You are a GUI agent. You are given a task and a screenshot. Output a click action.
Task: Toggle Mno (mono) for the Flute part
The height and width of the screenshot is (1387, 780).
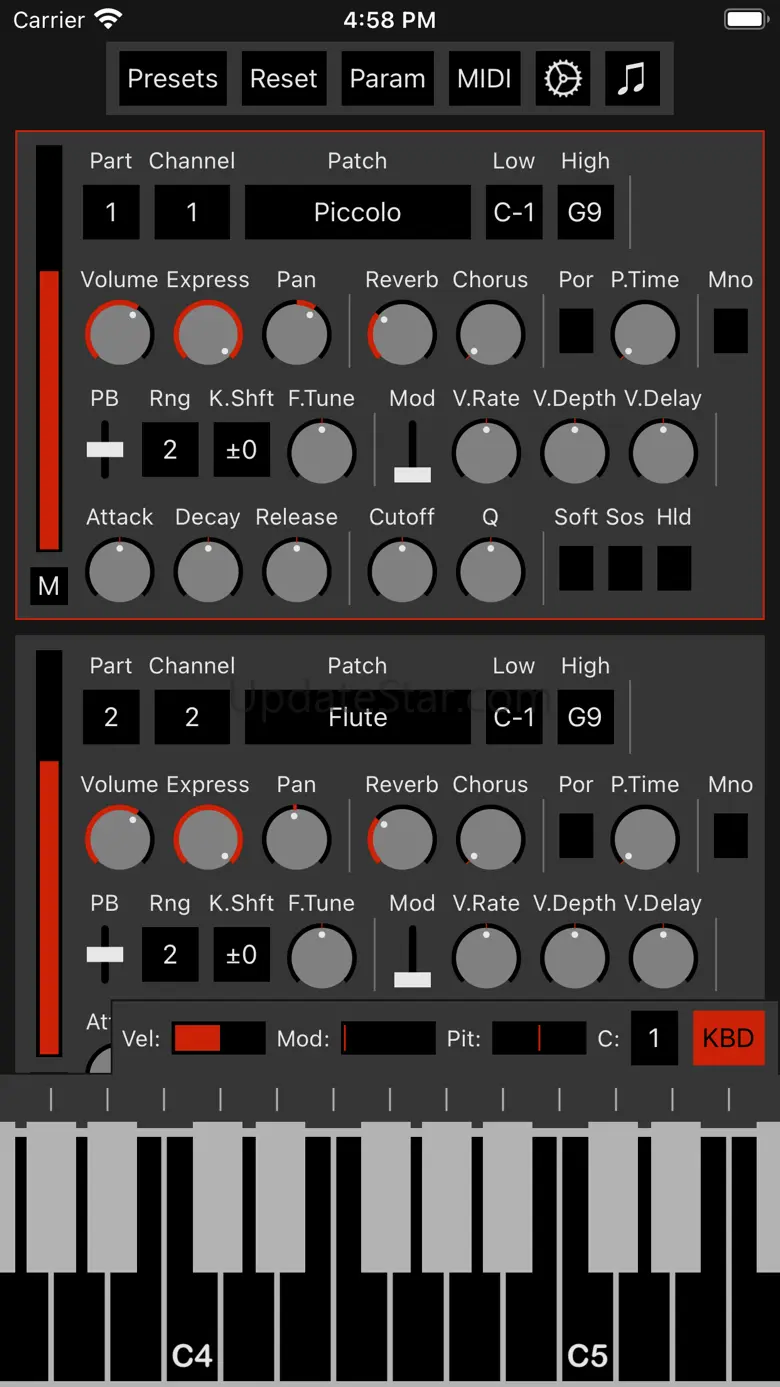(731, 836)
